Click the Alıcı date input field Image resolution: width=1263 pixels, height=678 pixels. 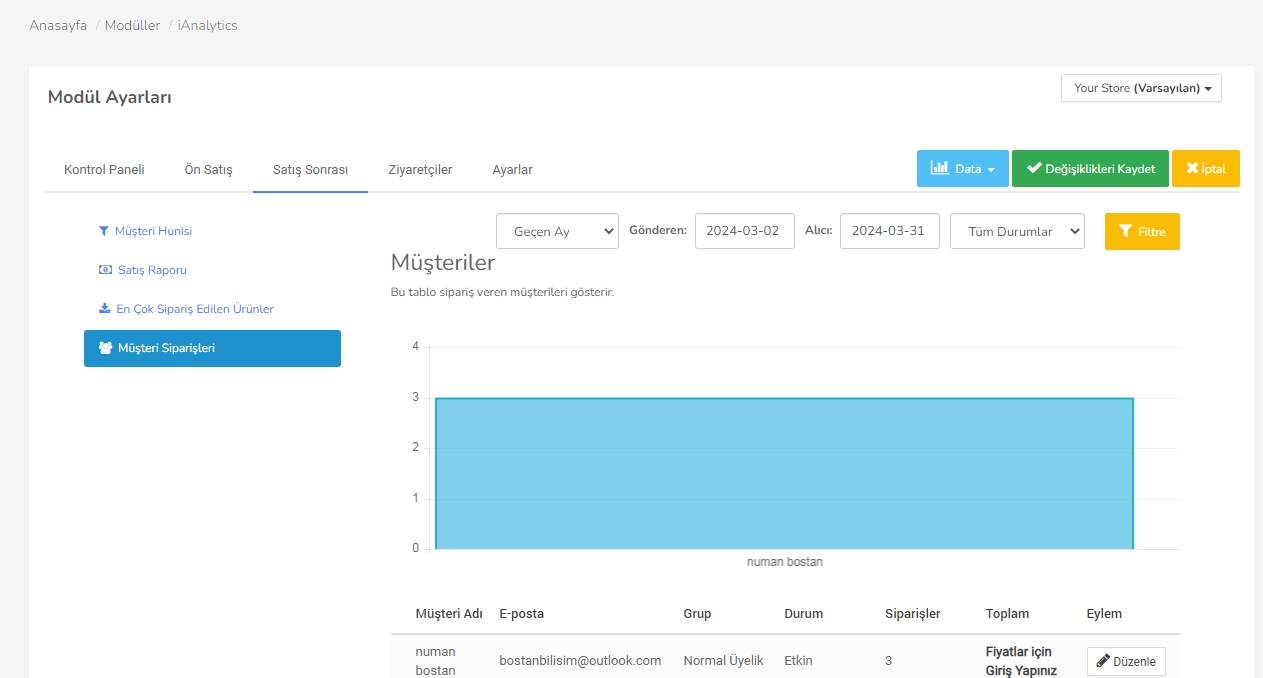tap(889, 231)
